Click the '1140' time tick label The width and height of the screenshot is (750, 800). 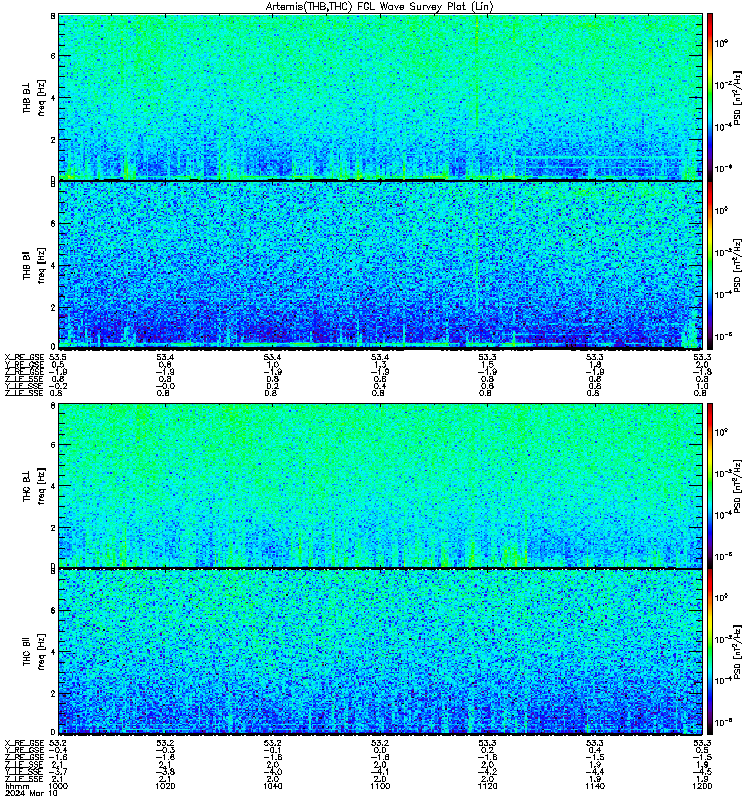[595, 786]
